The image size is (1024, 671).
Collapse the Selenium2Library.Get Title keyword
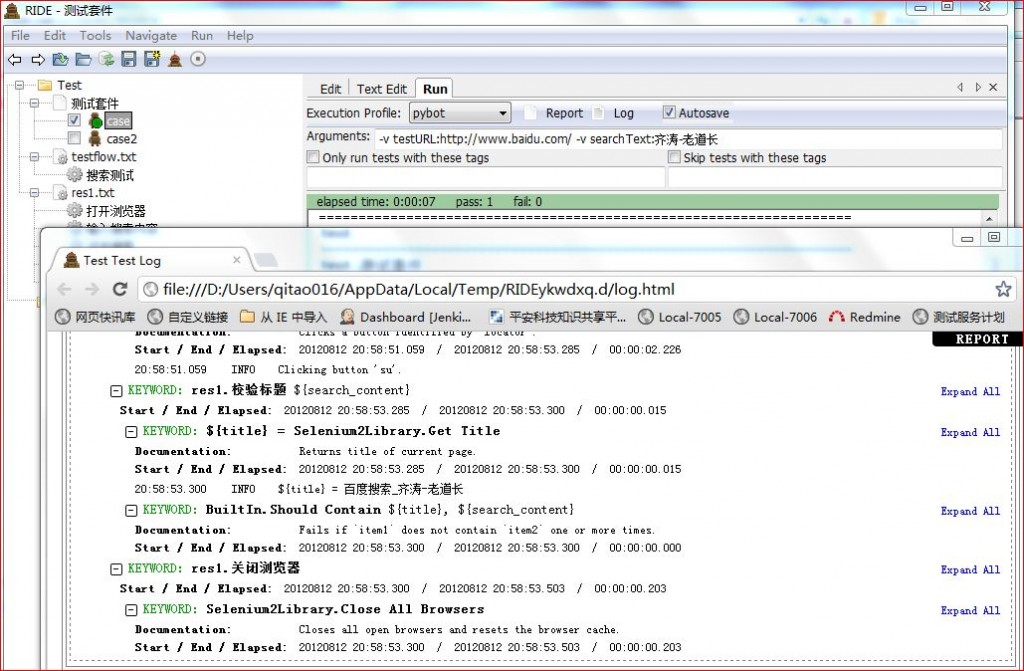[131, 431]
